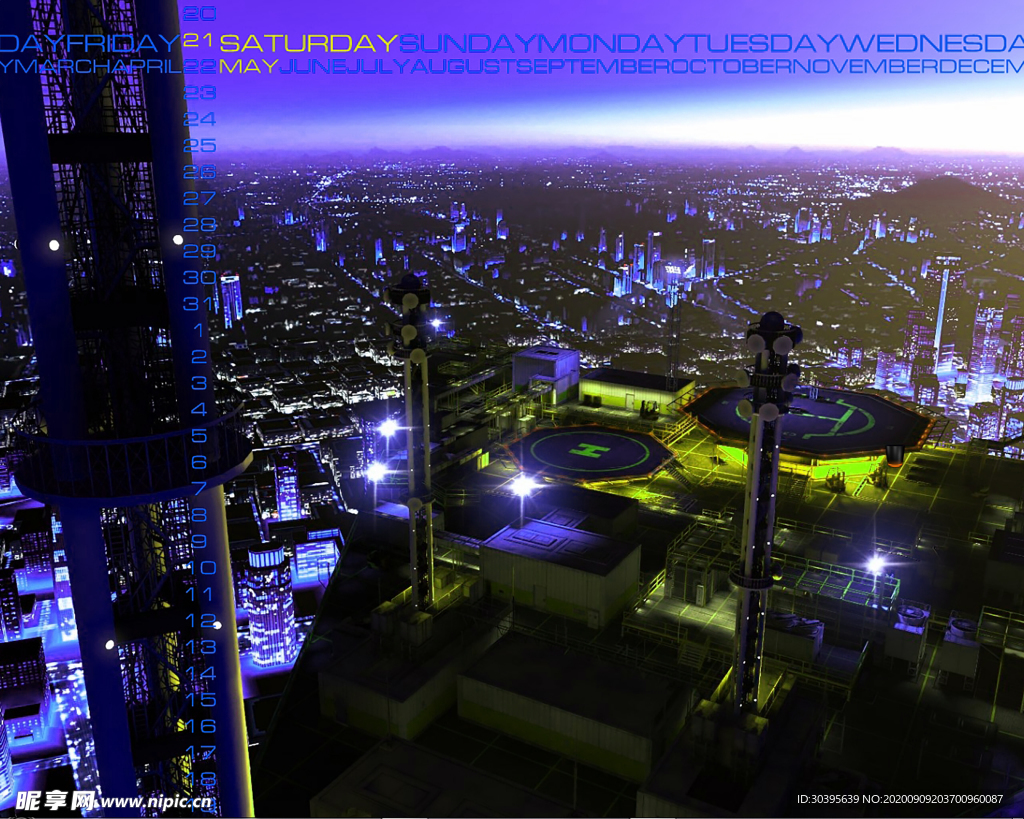Click date 10 in the date column

pos(200,567)
